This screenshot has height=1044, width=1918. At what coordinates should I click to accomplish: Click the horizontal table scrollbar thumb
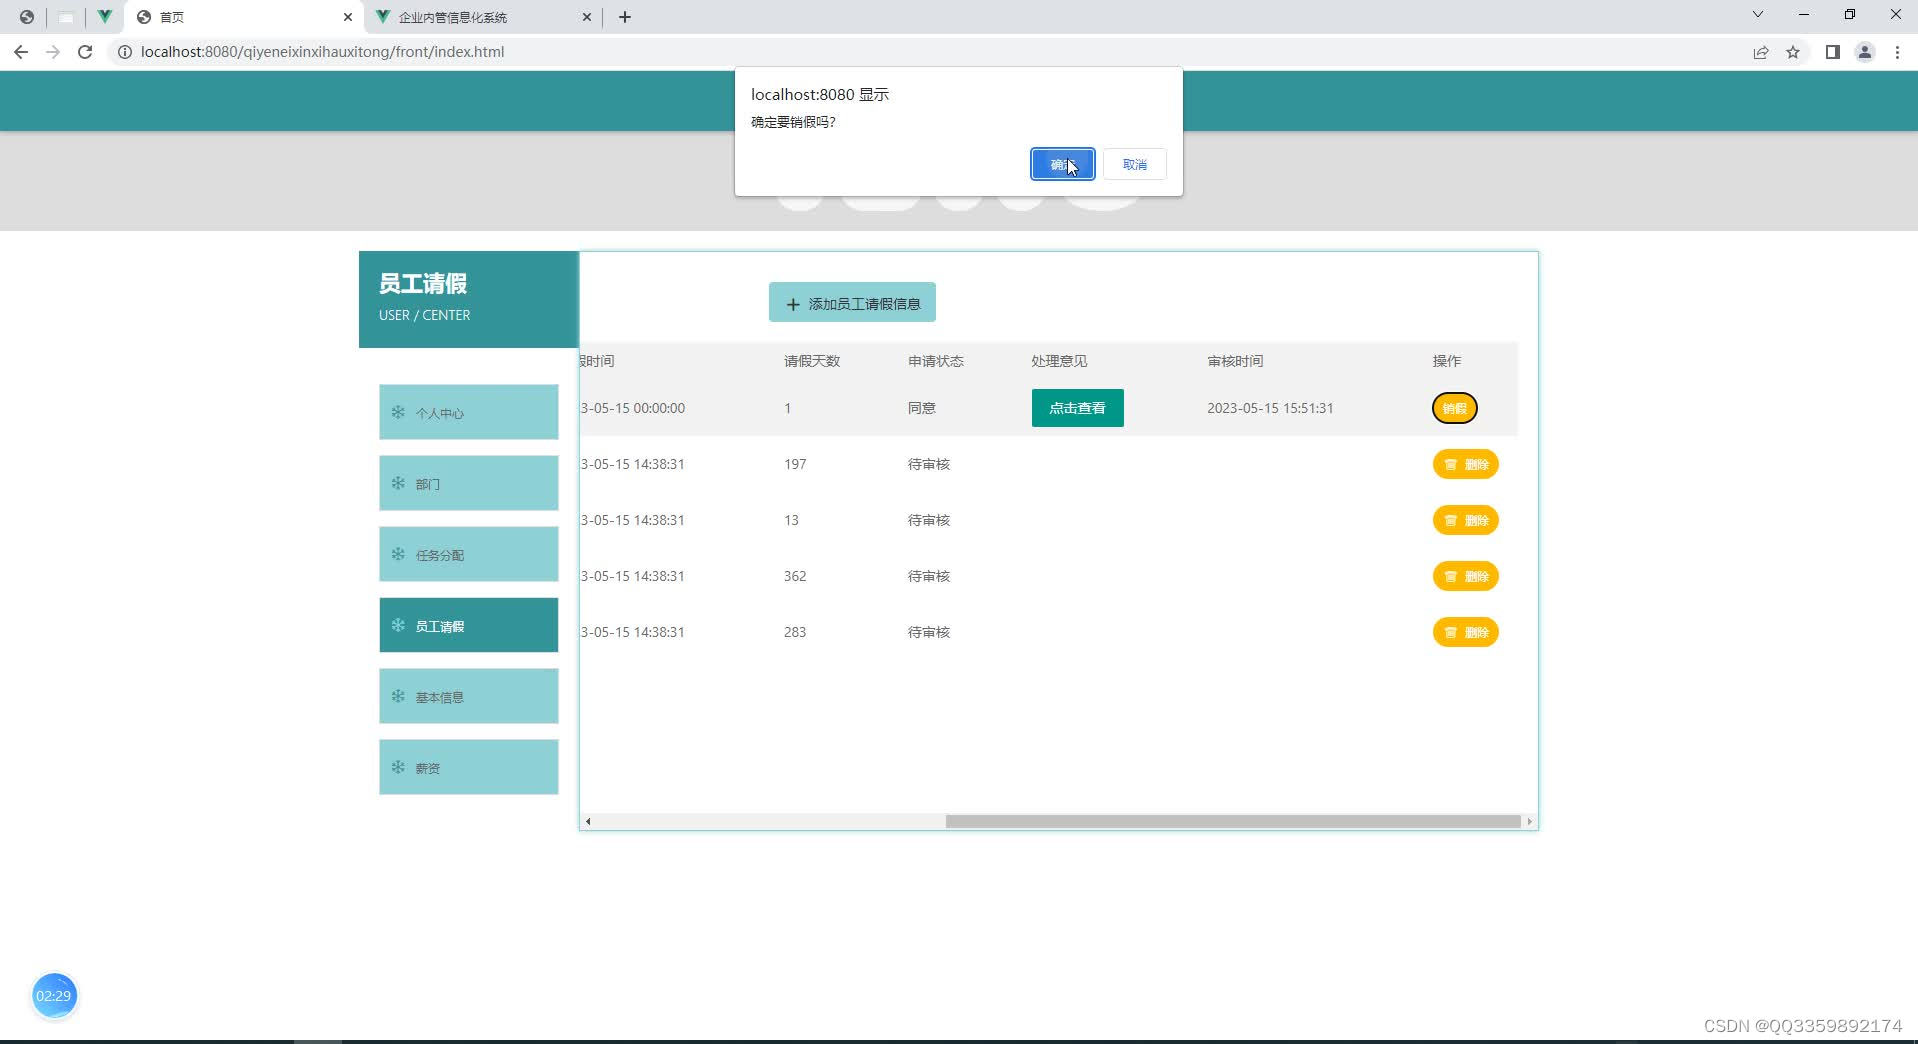[1233, 821]
